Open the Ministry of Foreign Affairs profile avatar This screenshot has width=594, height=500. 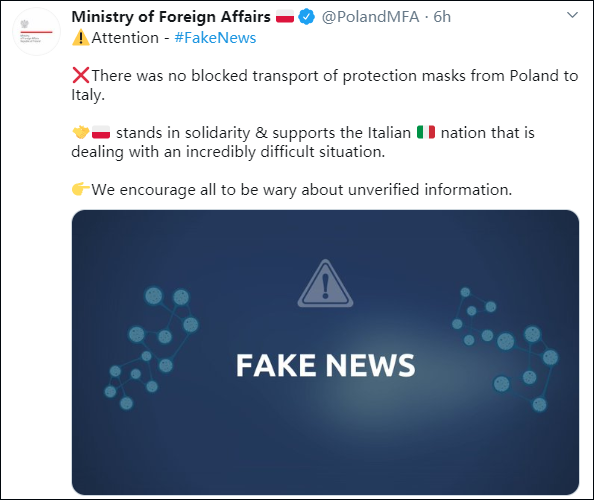pyautogui.click(x=36, y=31)
